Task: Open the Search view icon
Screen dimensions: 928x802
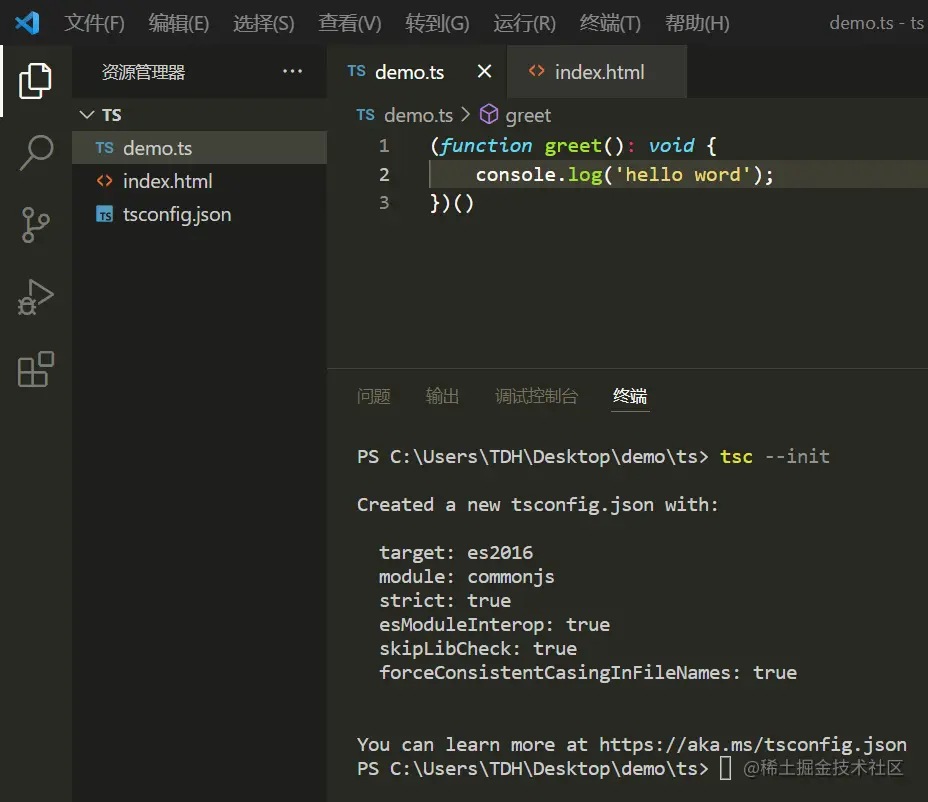Action: tap(36, 152)
